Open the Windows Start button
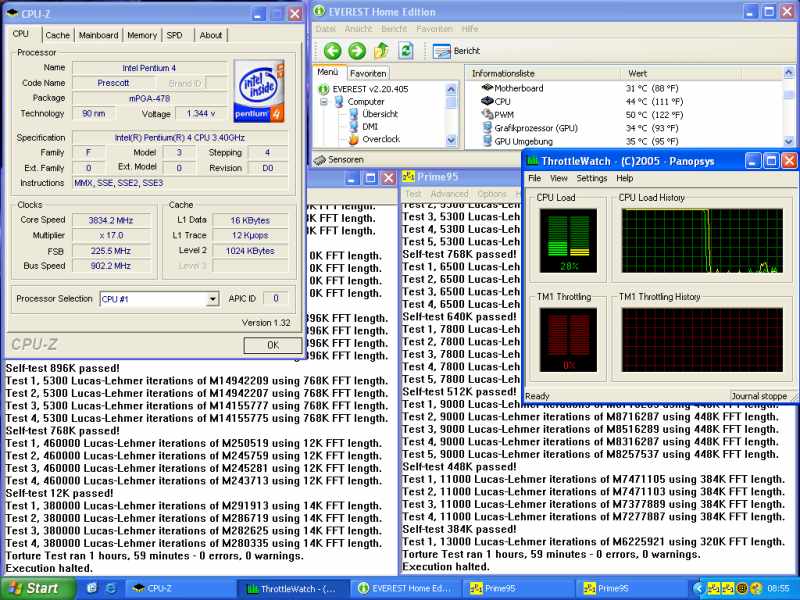Viewport: 800px width, 600px height. (x=37, y=588)
